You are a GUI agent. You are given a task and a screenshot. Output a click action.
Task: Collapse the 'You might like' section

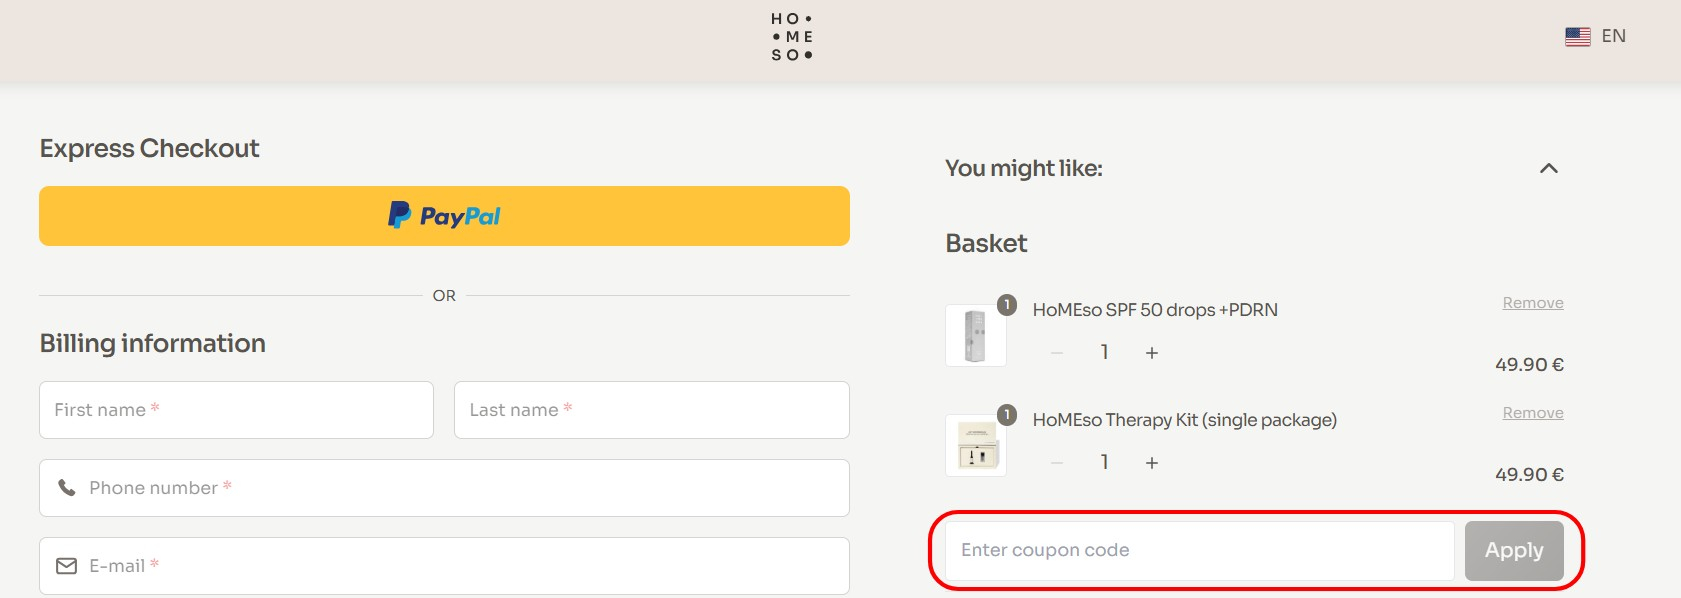(1548, 168)
